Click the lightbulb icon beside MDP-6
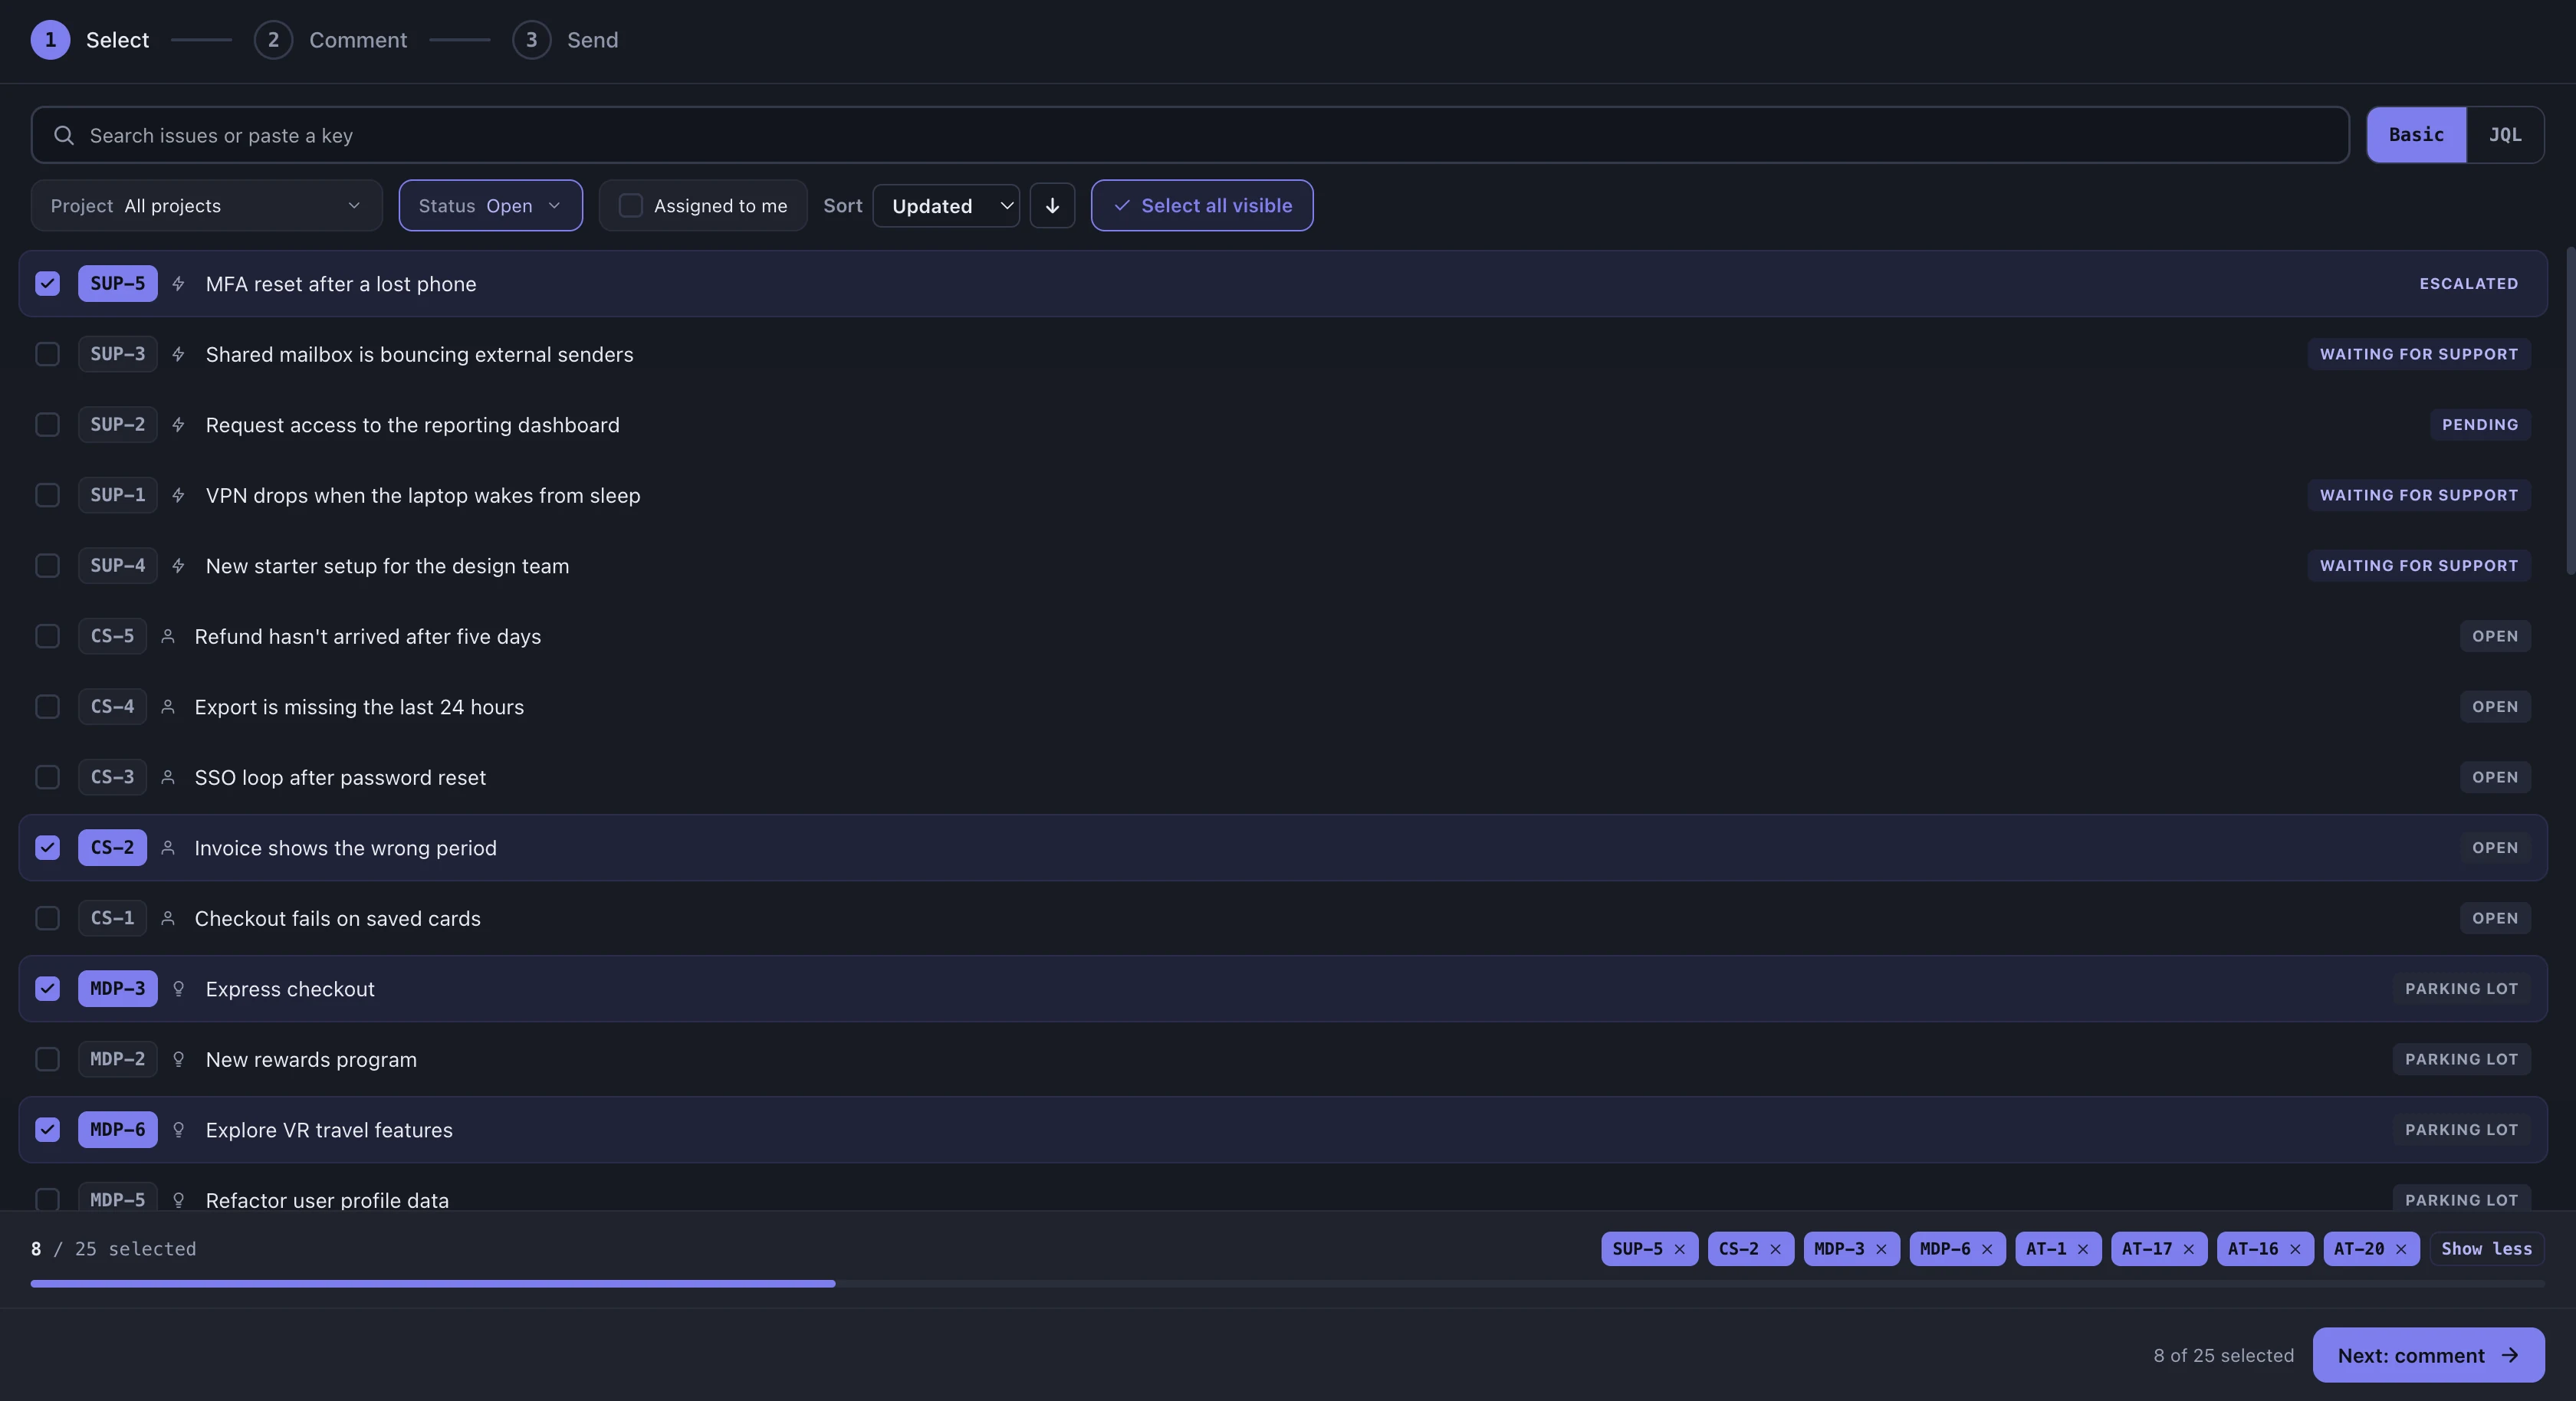Viewport: 2576px width, 1401px height. coord(178,1129)
